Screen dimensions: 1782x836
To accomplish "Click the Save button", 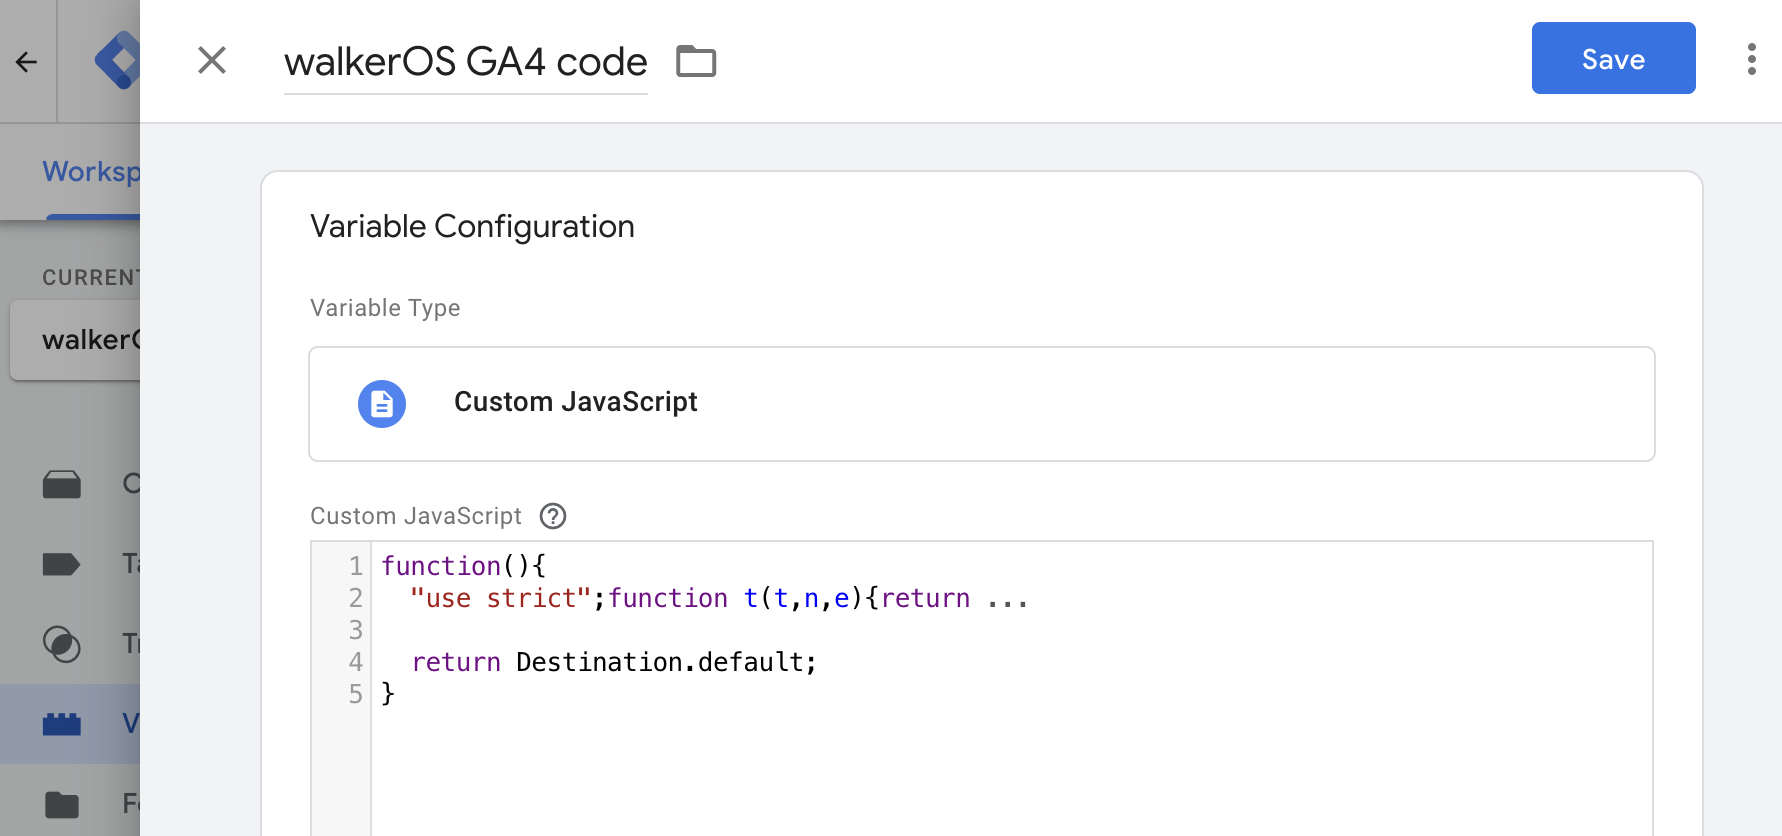I will 1613,58.
